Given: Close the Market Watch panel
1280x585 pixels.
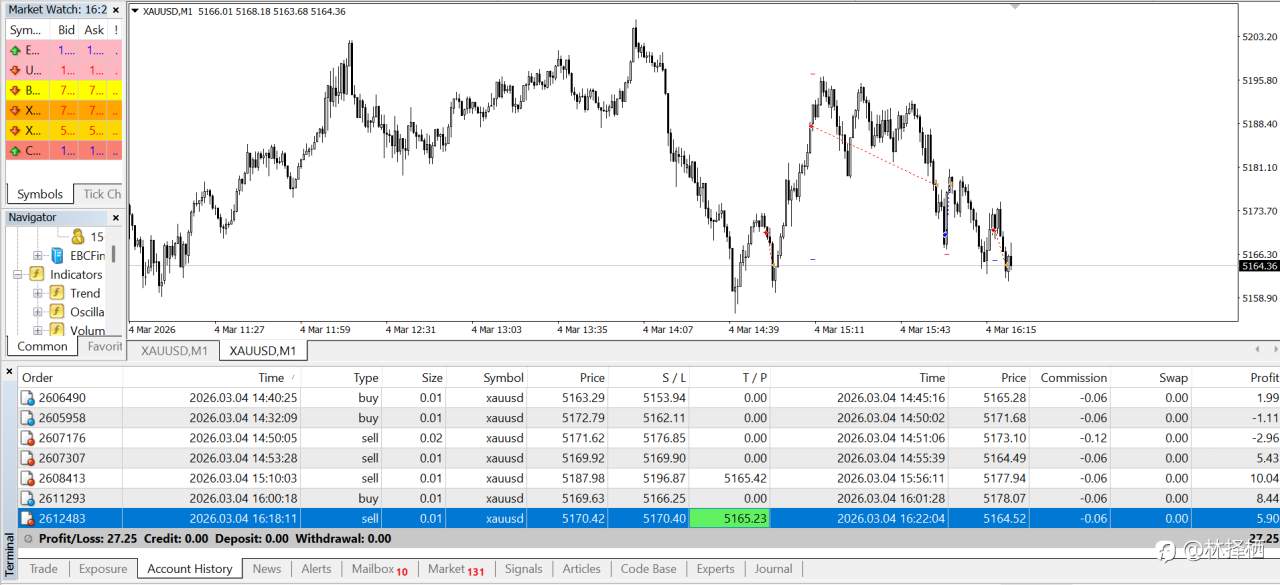Looking at the screenshot, I should point(115,9).
